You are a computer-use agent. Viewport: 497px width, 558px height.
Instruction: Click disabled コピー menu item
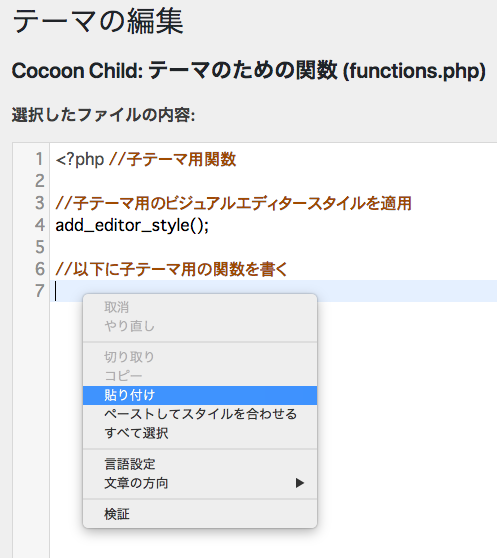point(200,376)
